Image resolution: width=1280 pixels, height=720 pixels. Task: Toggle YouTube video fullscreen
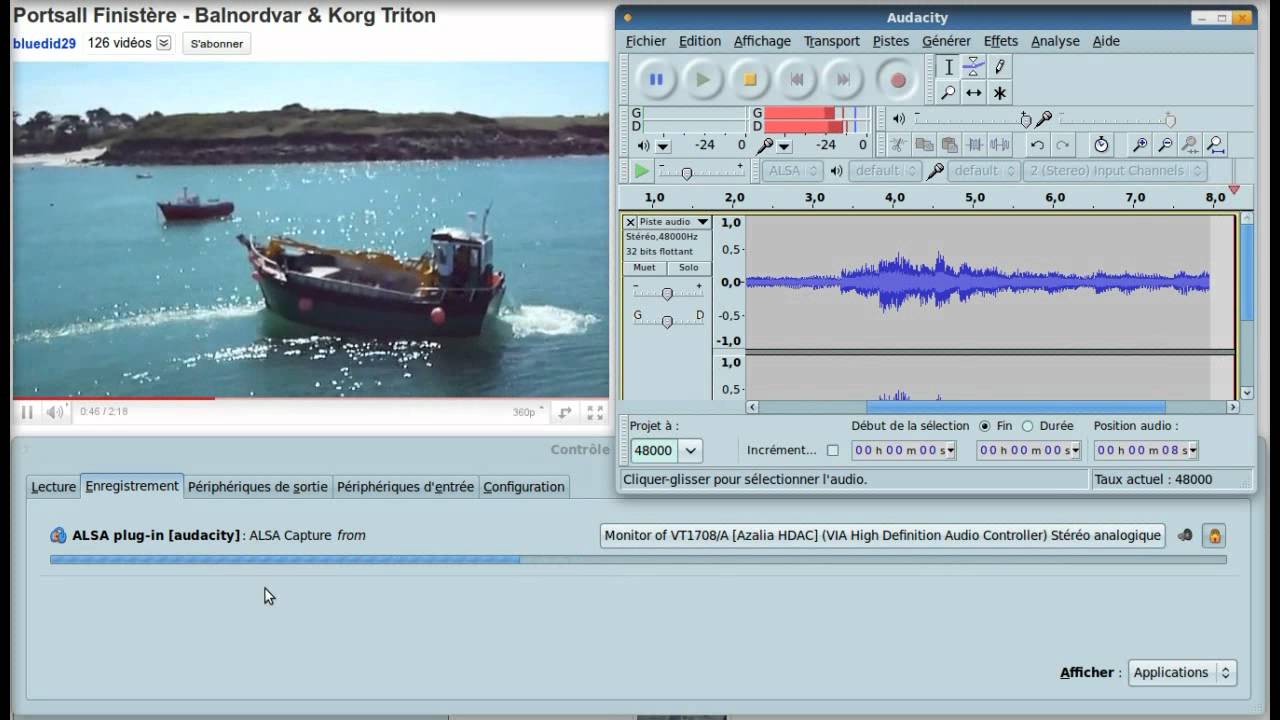point(595,412)
